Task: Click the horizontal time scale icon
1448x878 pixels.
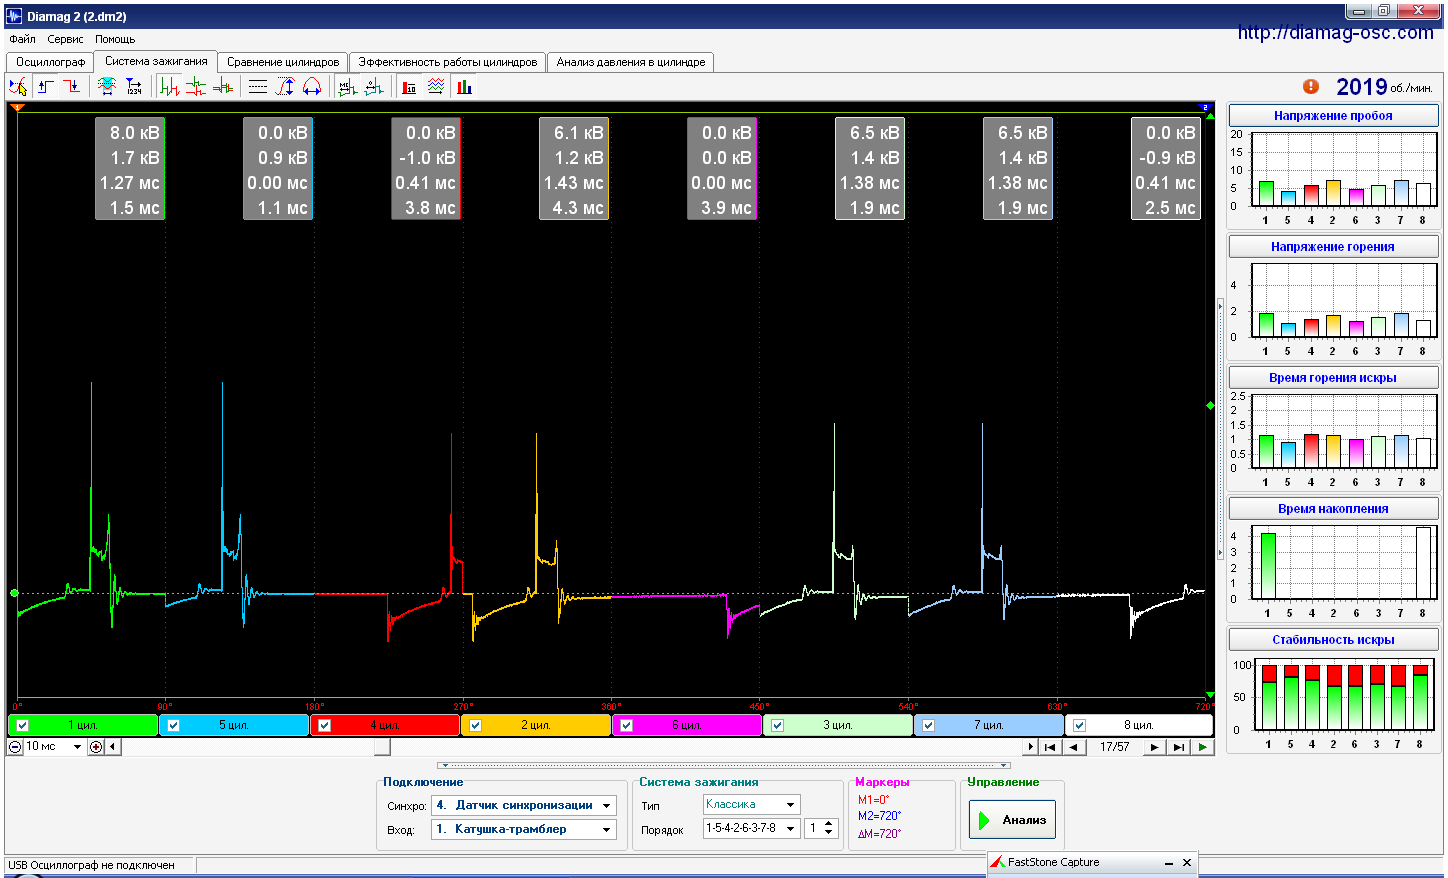Action: [312, 87]
